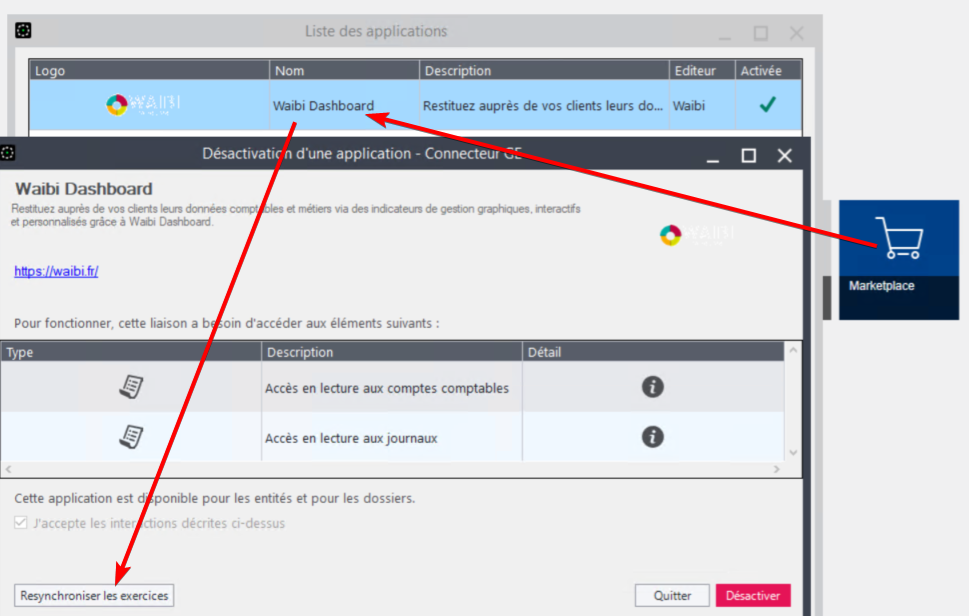The image size is (969, 616).
Task: Sort list by Nom column header
Action: coord(344,70)
